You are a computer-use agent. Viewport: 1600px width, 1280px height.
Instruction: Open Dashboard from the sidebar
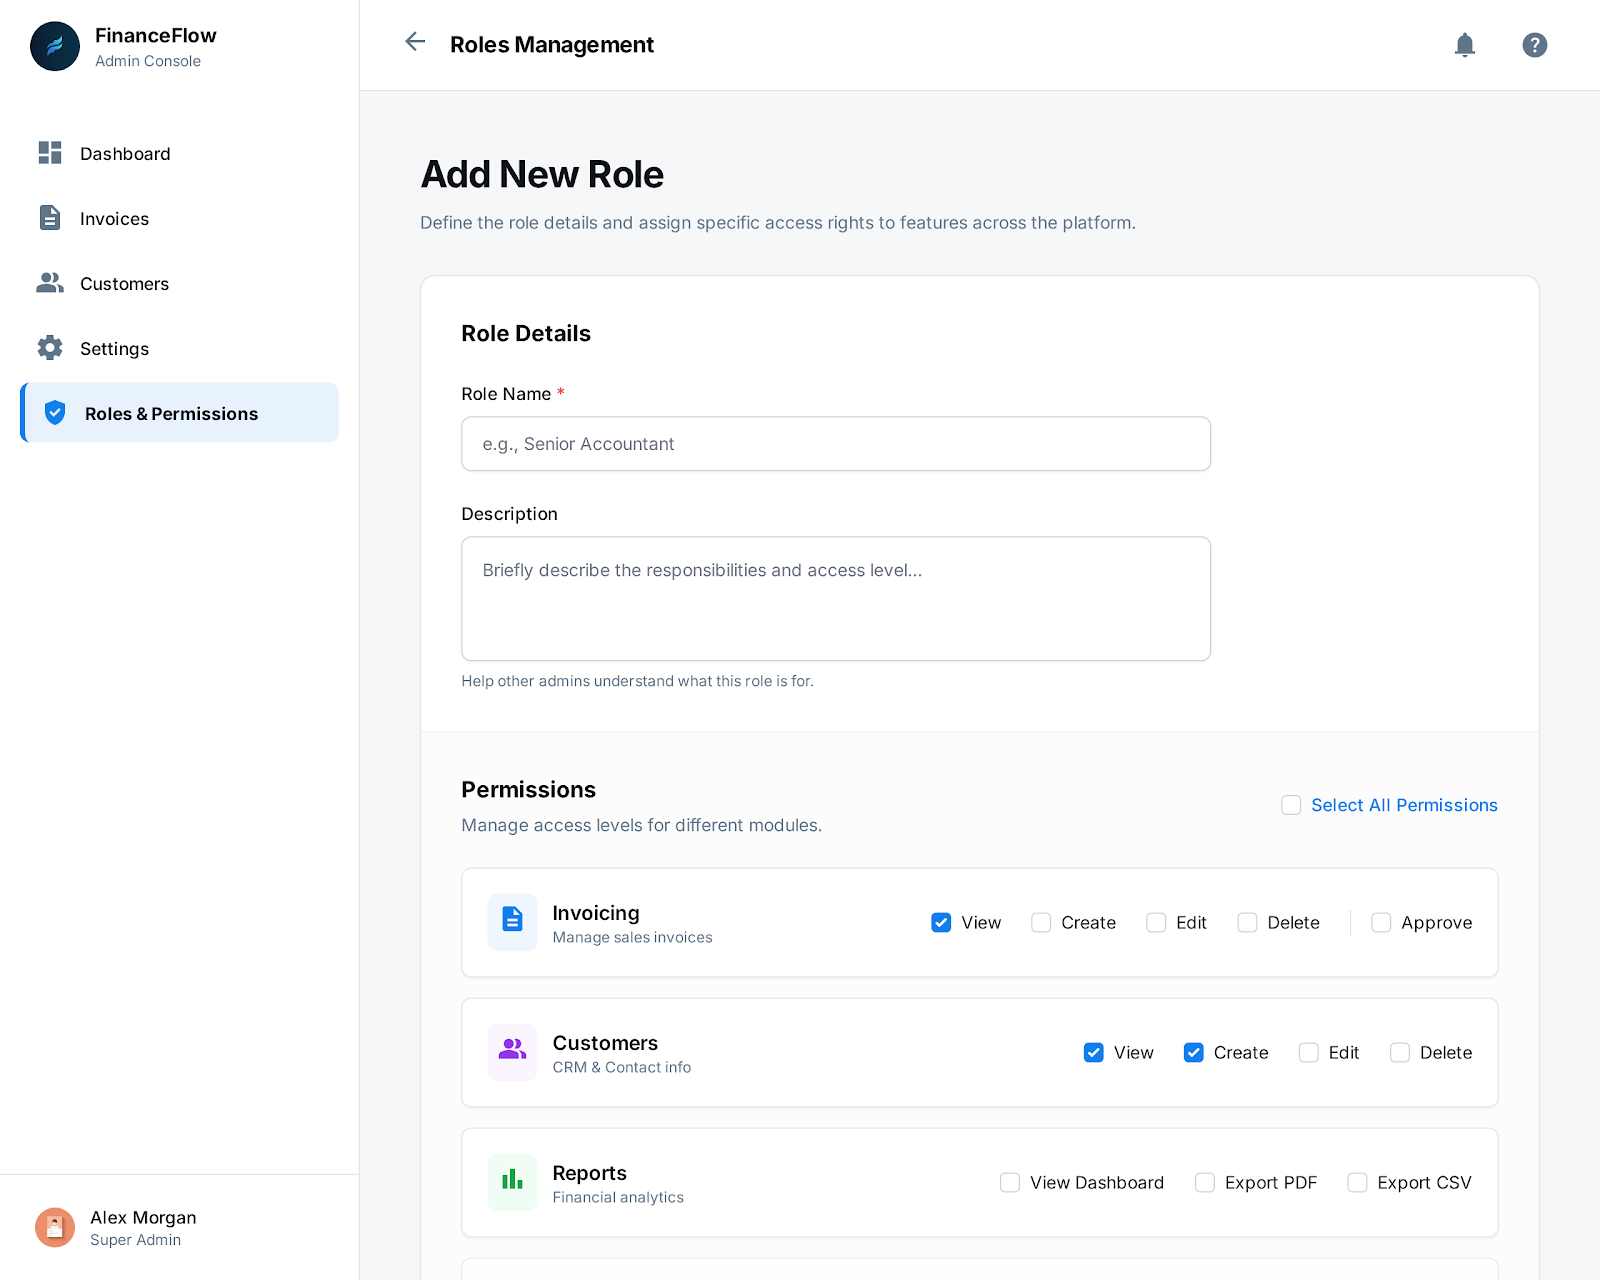[125, 154]
